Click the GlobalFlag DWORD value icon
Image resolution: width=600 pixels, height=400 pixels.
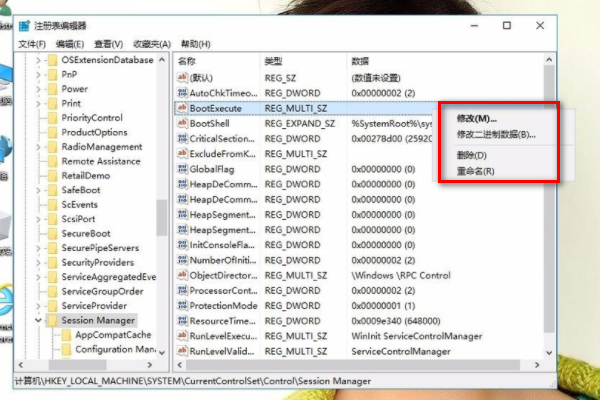(x=182, y=169)
